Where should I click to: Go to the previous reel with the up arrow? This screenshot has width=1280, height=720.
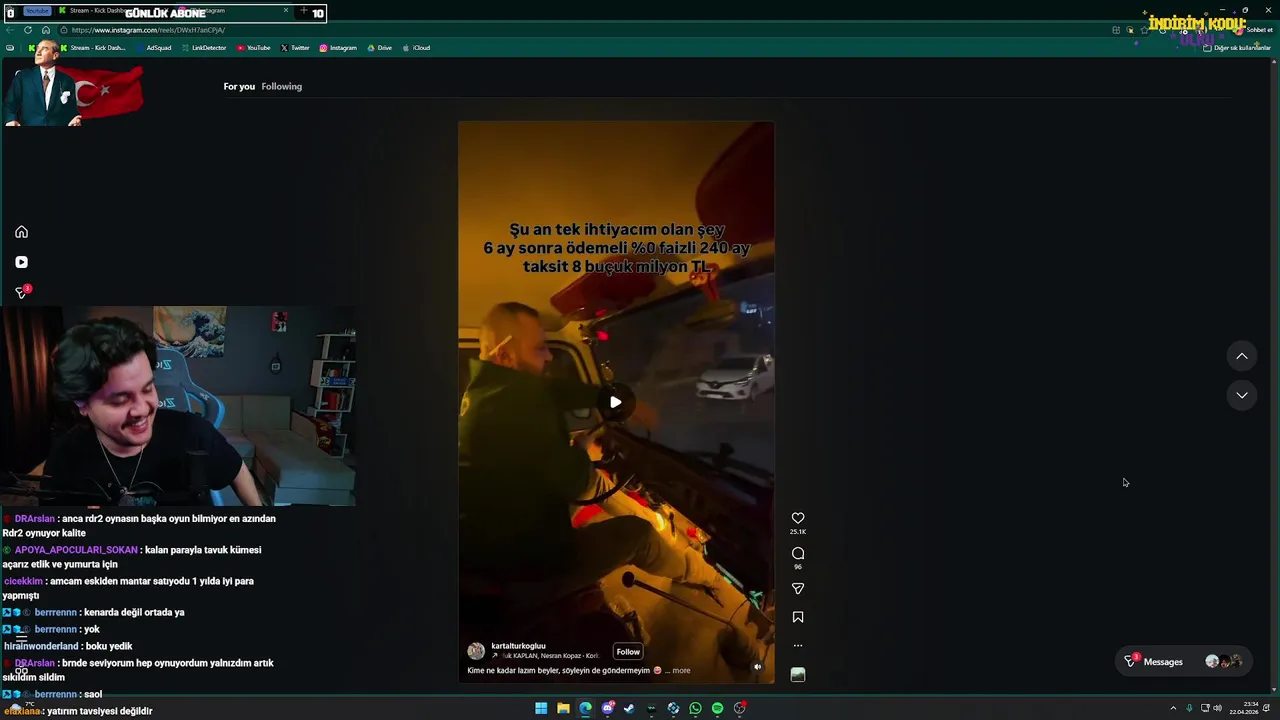(1242, 356)
